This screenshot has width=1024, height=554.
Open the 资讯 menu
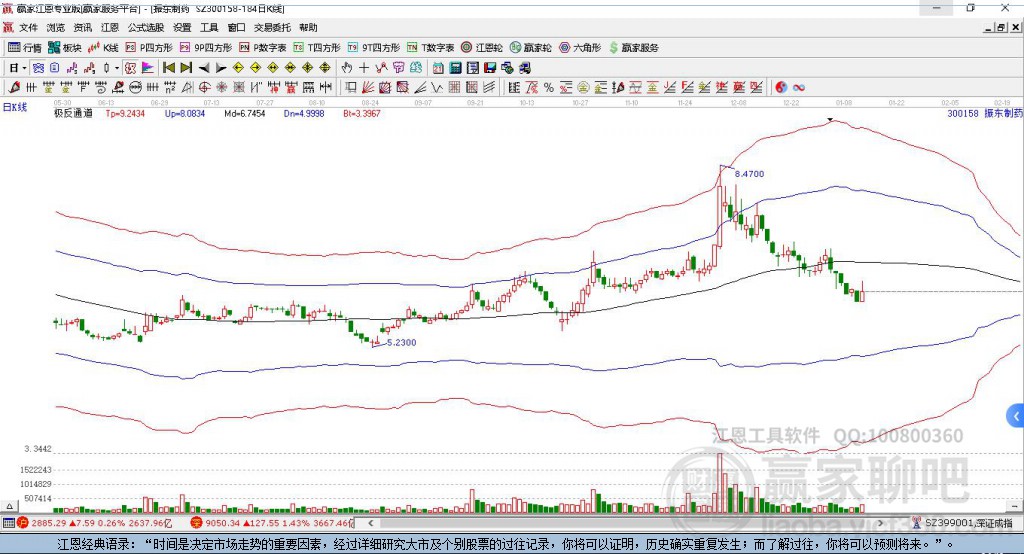coord(82,27)
